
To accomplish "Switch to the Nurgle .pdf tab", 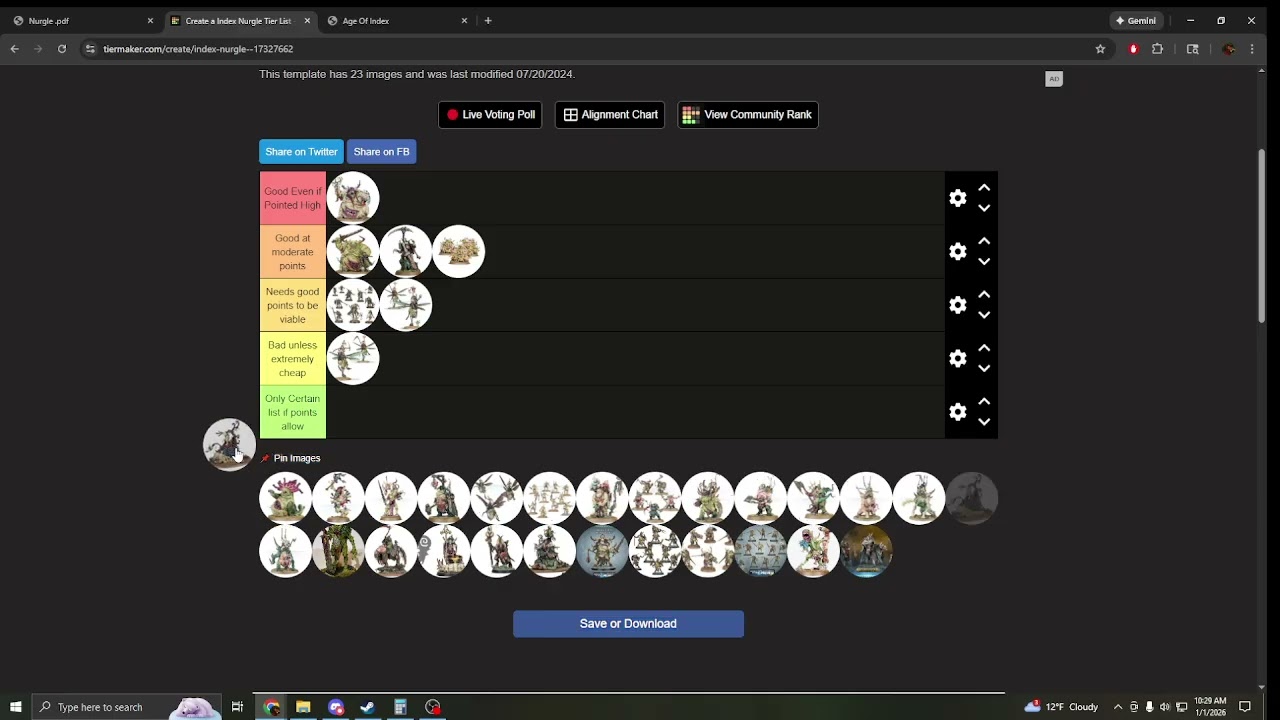I will pyautogui.click(x=78, y=21).
